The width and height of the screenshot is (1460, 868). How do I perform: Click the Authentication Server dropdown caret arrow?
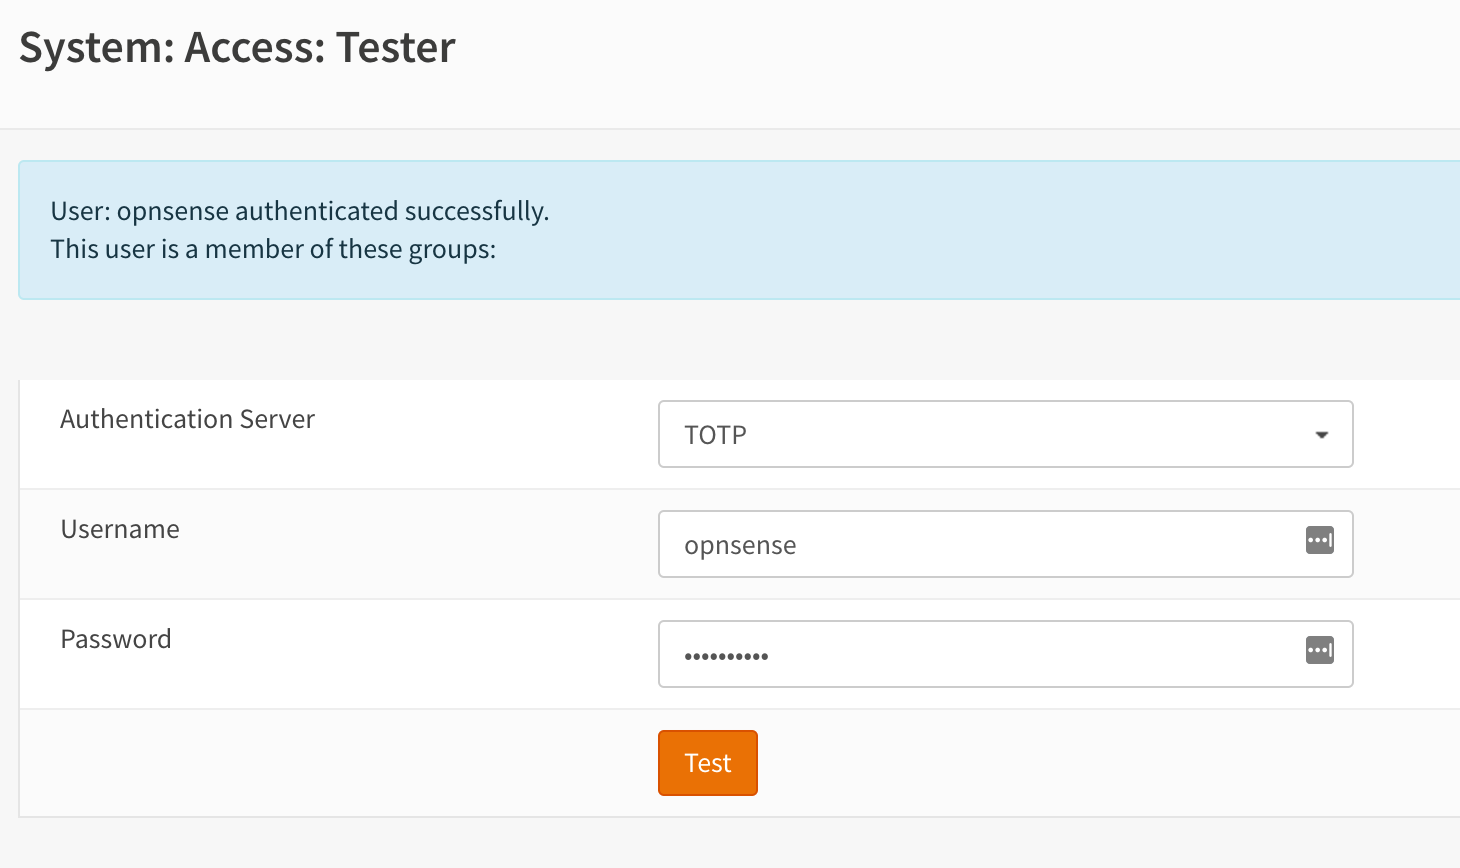click(x=1322, y=435)
